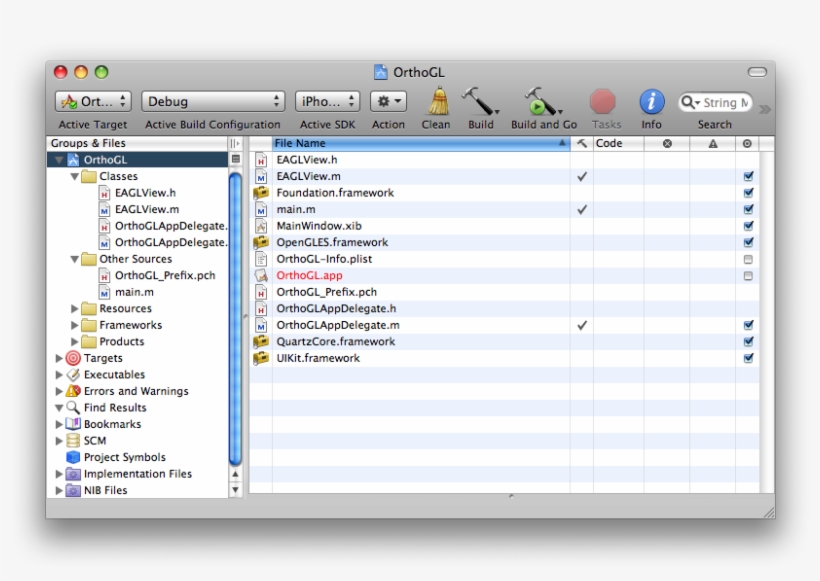Open the Action gear menu
This screenshot has width=820, height=581.
[388, 101]
